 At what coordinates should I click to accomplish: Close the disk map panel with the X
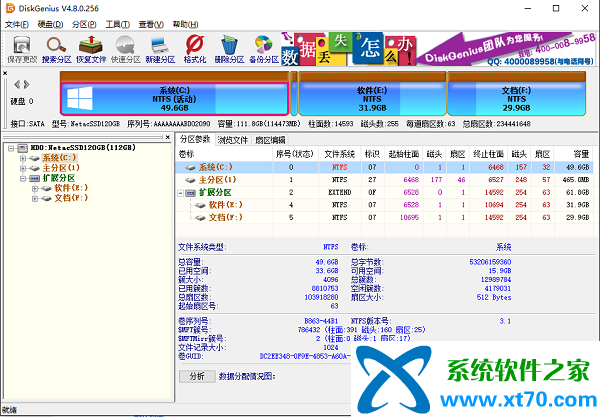pyautogui.click(x=5, y=73)
